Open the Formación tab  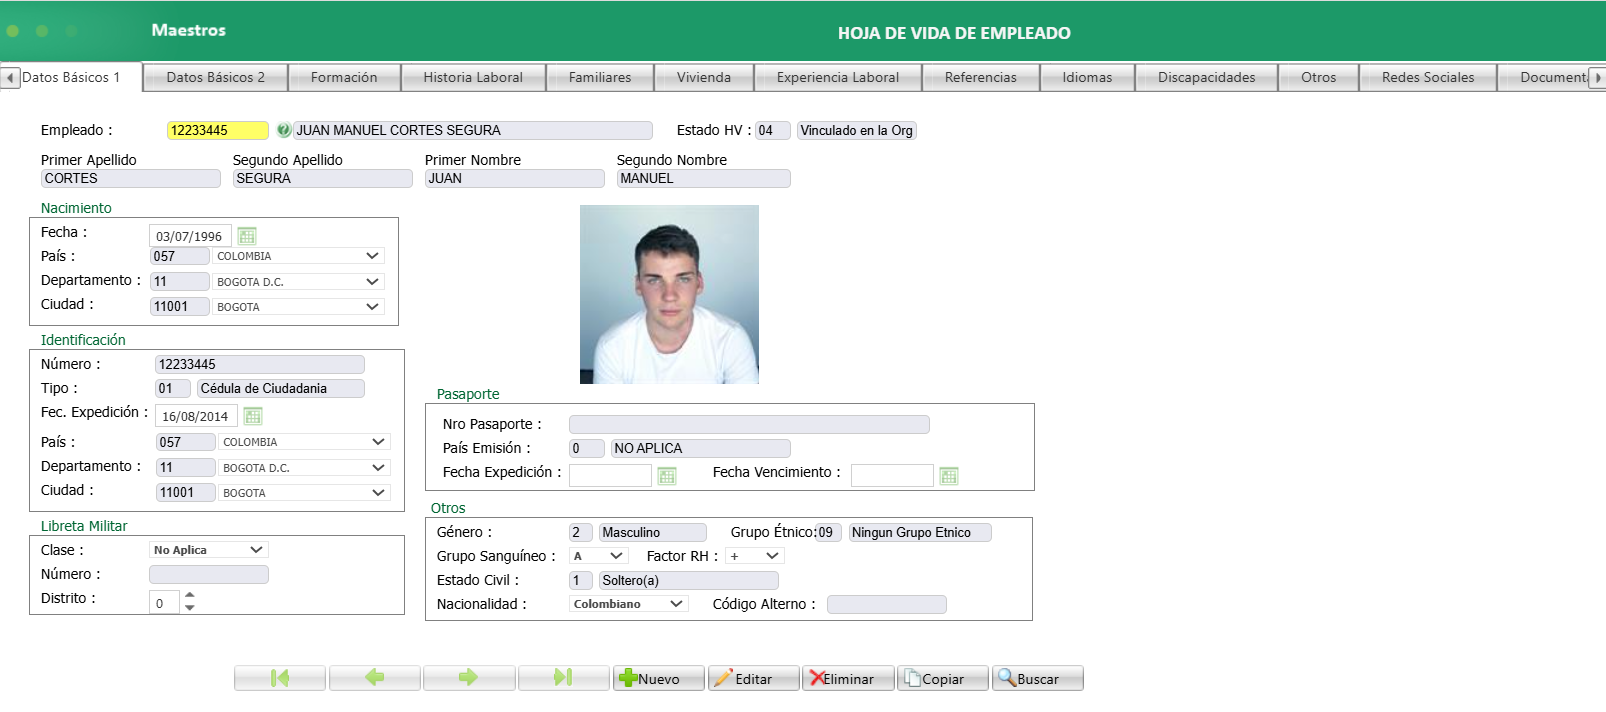(344, 77)
